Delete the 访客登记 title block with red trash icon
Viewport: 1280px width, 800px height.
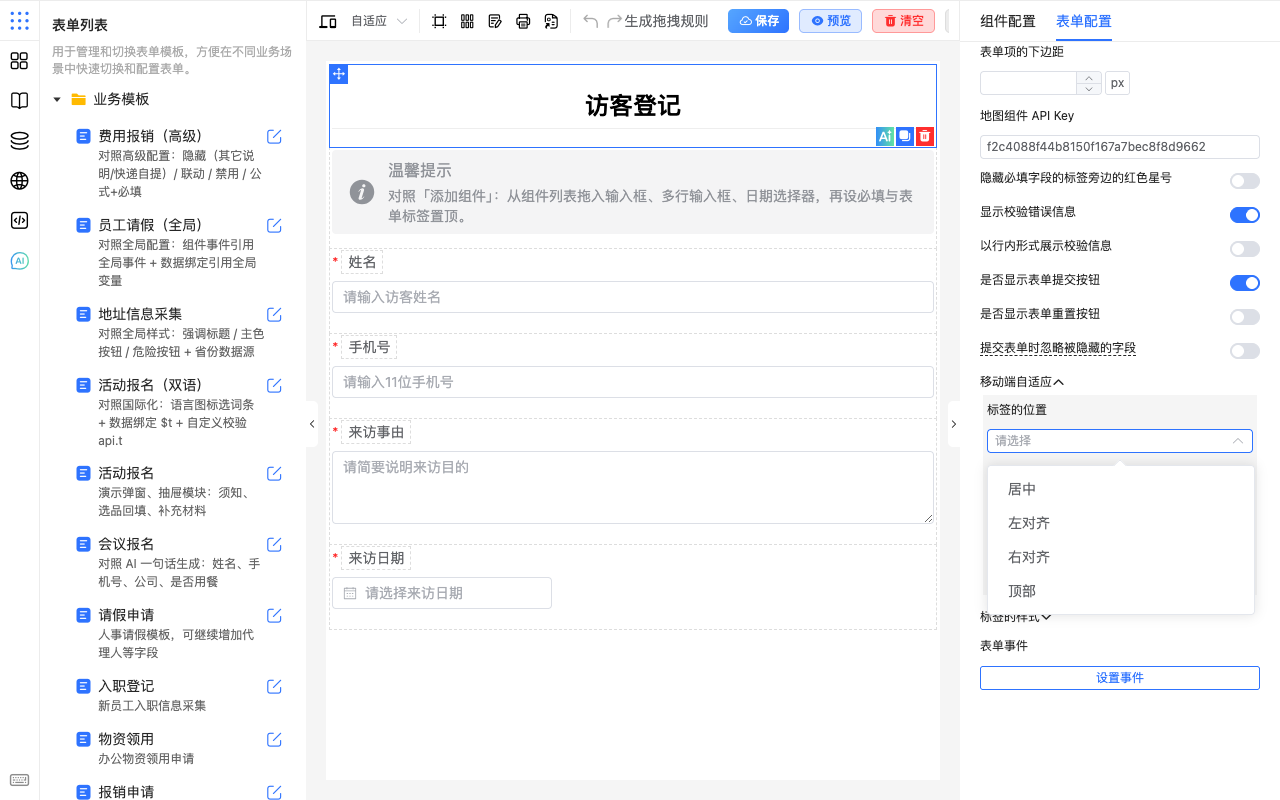(x=925, y=137)
